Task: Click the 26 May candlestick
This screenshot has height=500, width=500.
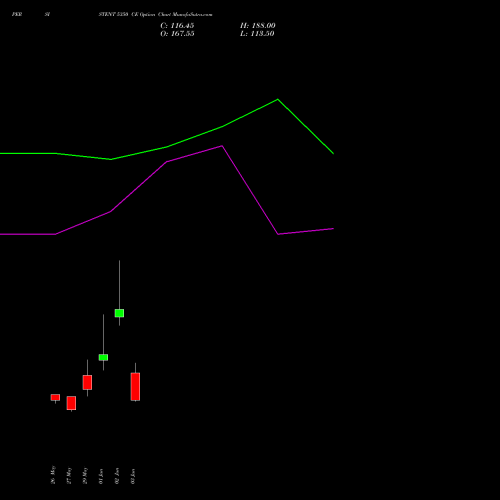Action: pos(55,397)
